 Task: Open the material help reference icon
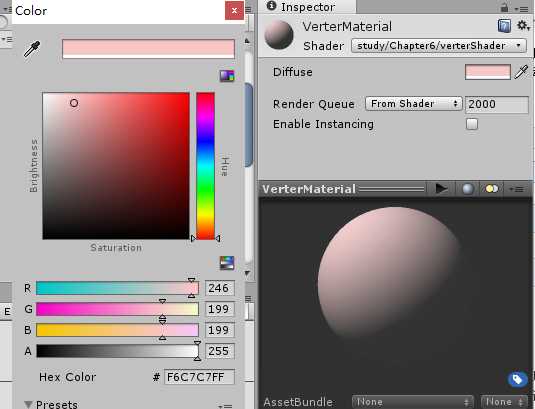[504, 26]
